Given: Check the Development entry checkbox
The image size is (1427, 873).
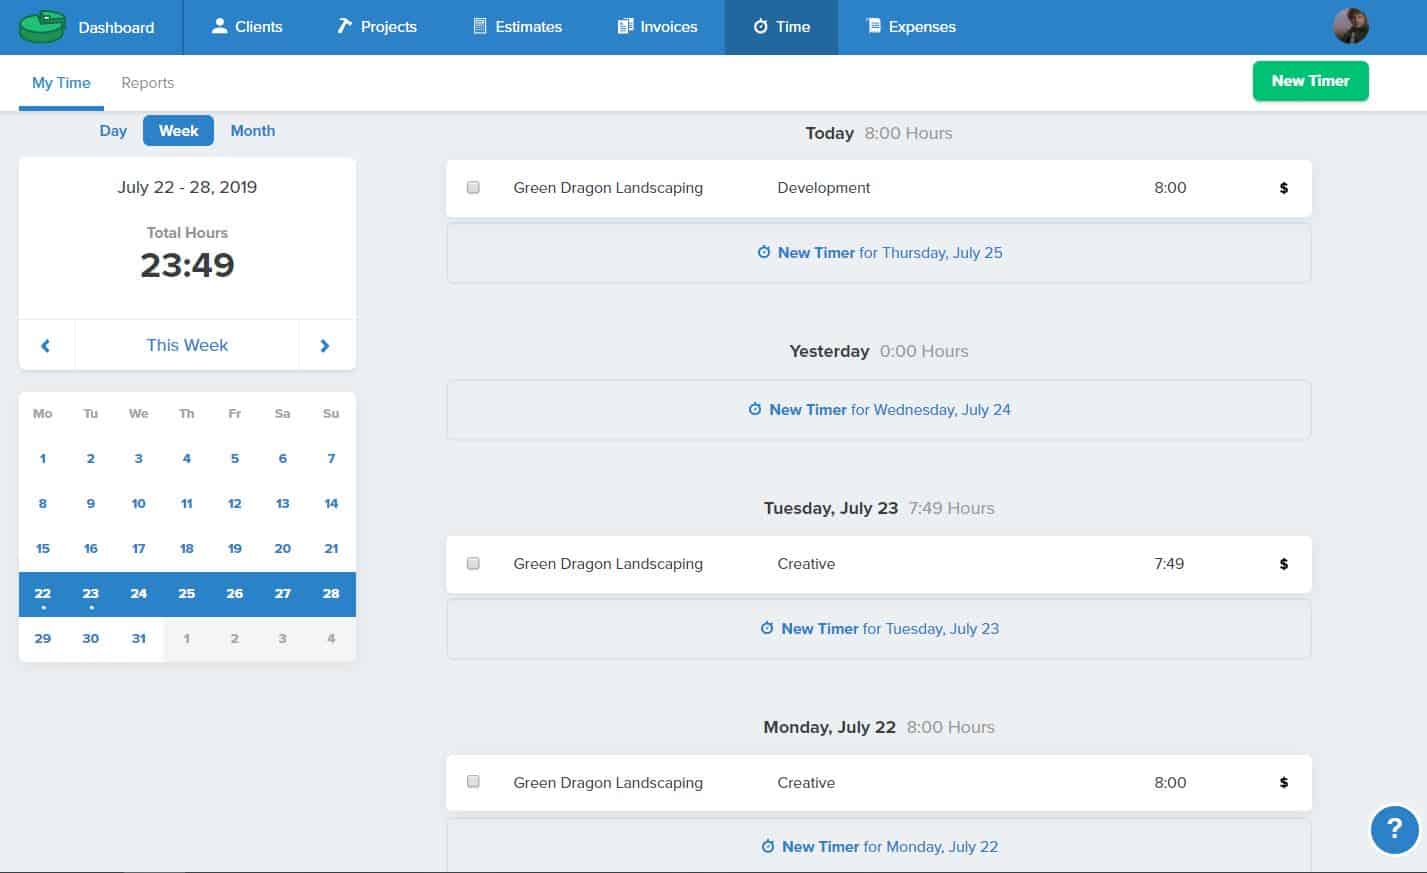Looking at the screenshot, I should 473,187.
